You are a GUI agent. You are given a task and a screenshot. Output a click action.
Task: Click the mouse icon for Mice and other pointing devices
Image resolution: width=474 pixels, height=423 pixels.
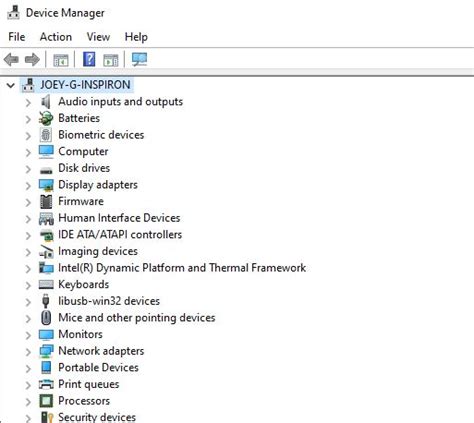46,318
